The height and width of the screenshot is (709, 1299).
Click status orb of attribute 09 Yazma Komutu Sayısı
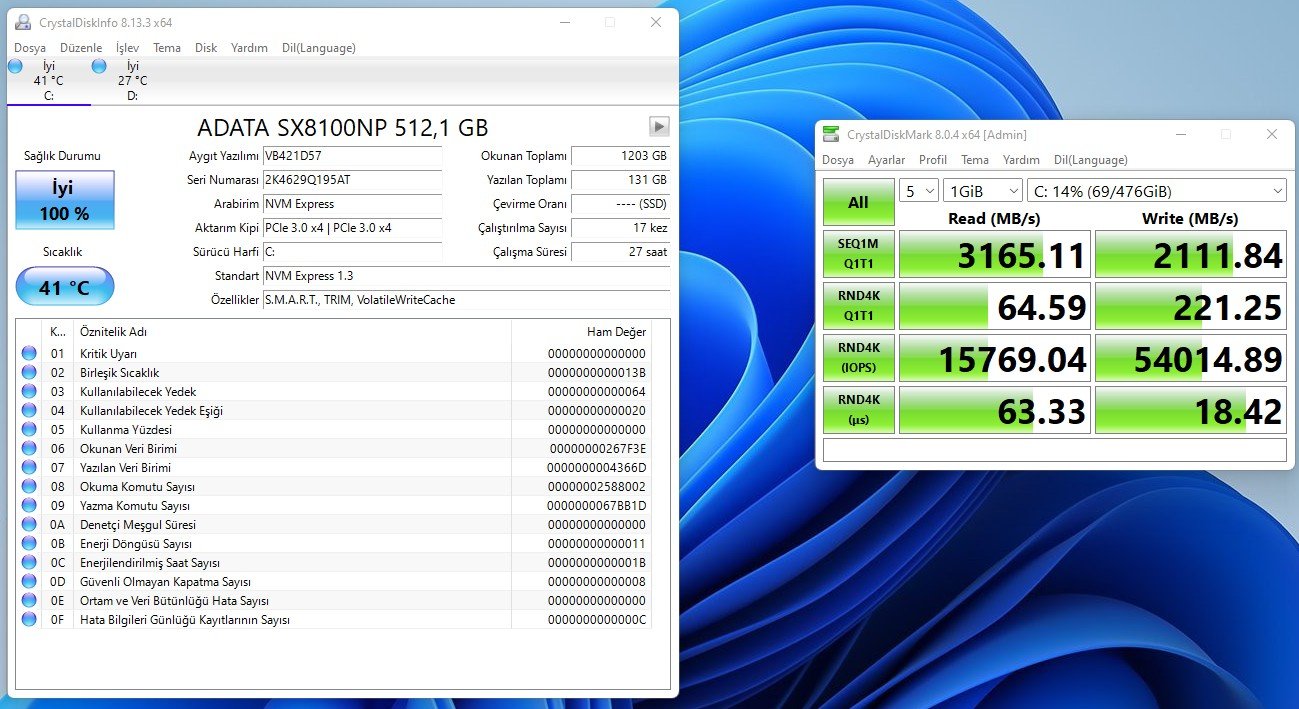29,505
